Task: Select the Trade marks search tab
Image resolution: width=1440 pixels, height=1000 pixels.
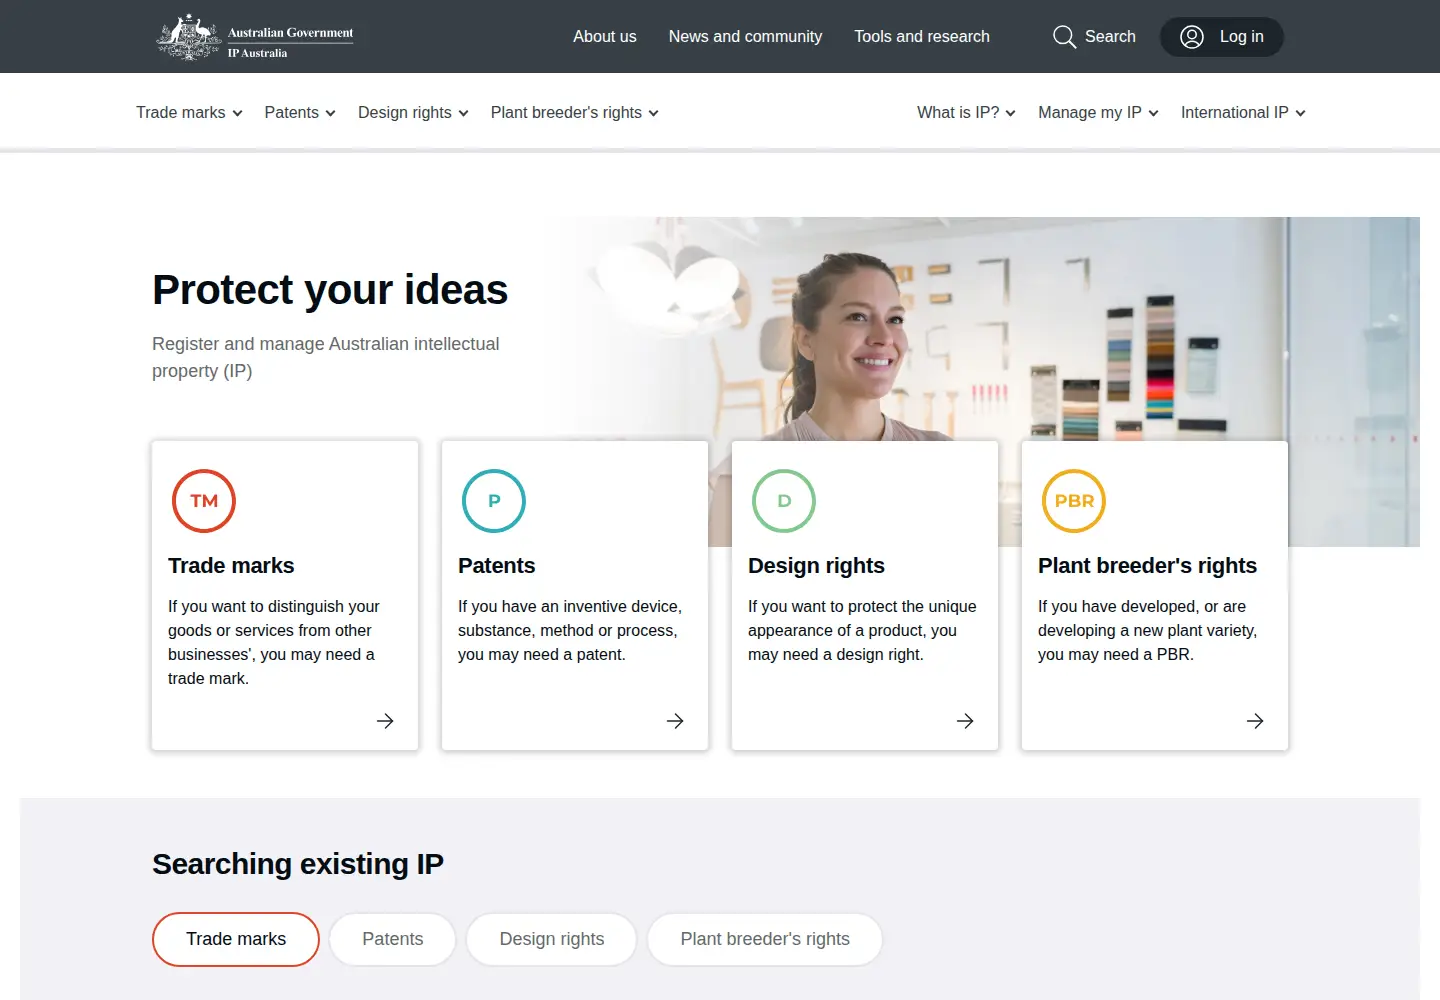Action: (236, 939)
